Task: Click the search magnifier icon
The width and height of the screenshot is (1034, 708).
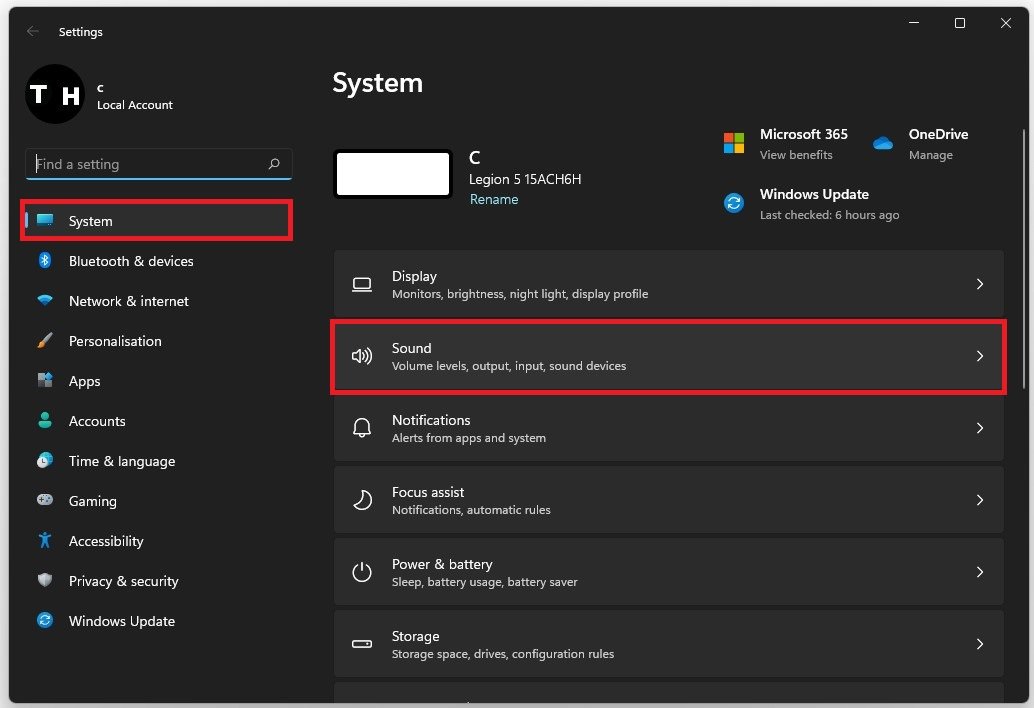Action: pyautogui.click(x=274, y=164)
